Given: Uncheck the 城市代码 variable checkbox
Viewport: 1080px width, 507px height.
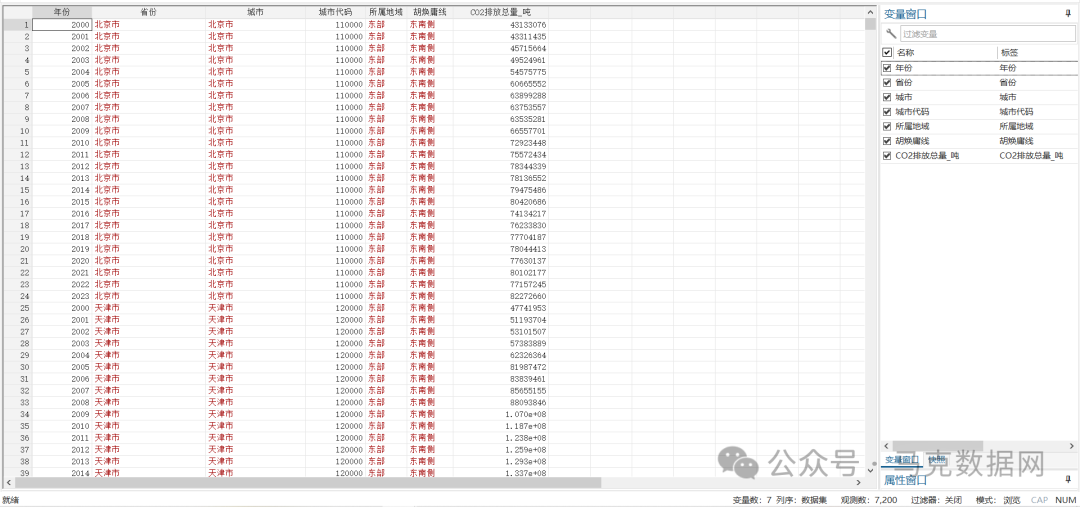Looking at the screenshot, I should pos(887,112).
